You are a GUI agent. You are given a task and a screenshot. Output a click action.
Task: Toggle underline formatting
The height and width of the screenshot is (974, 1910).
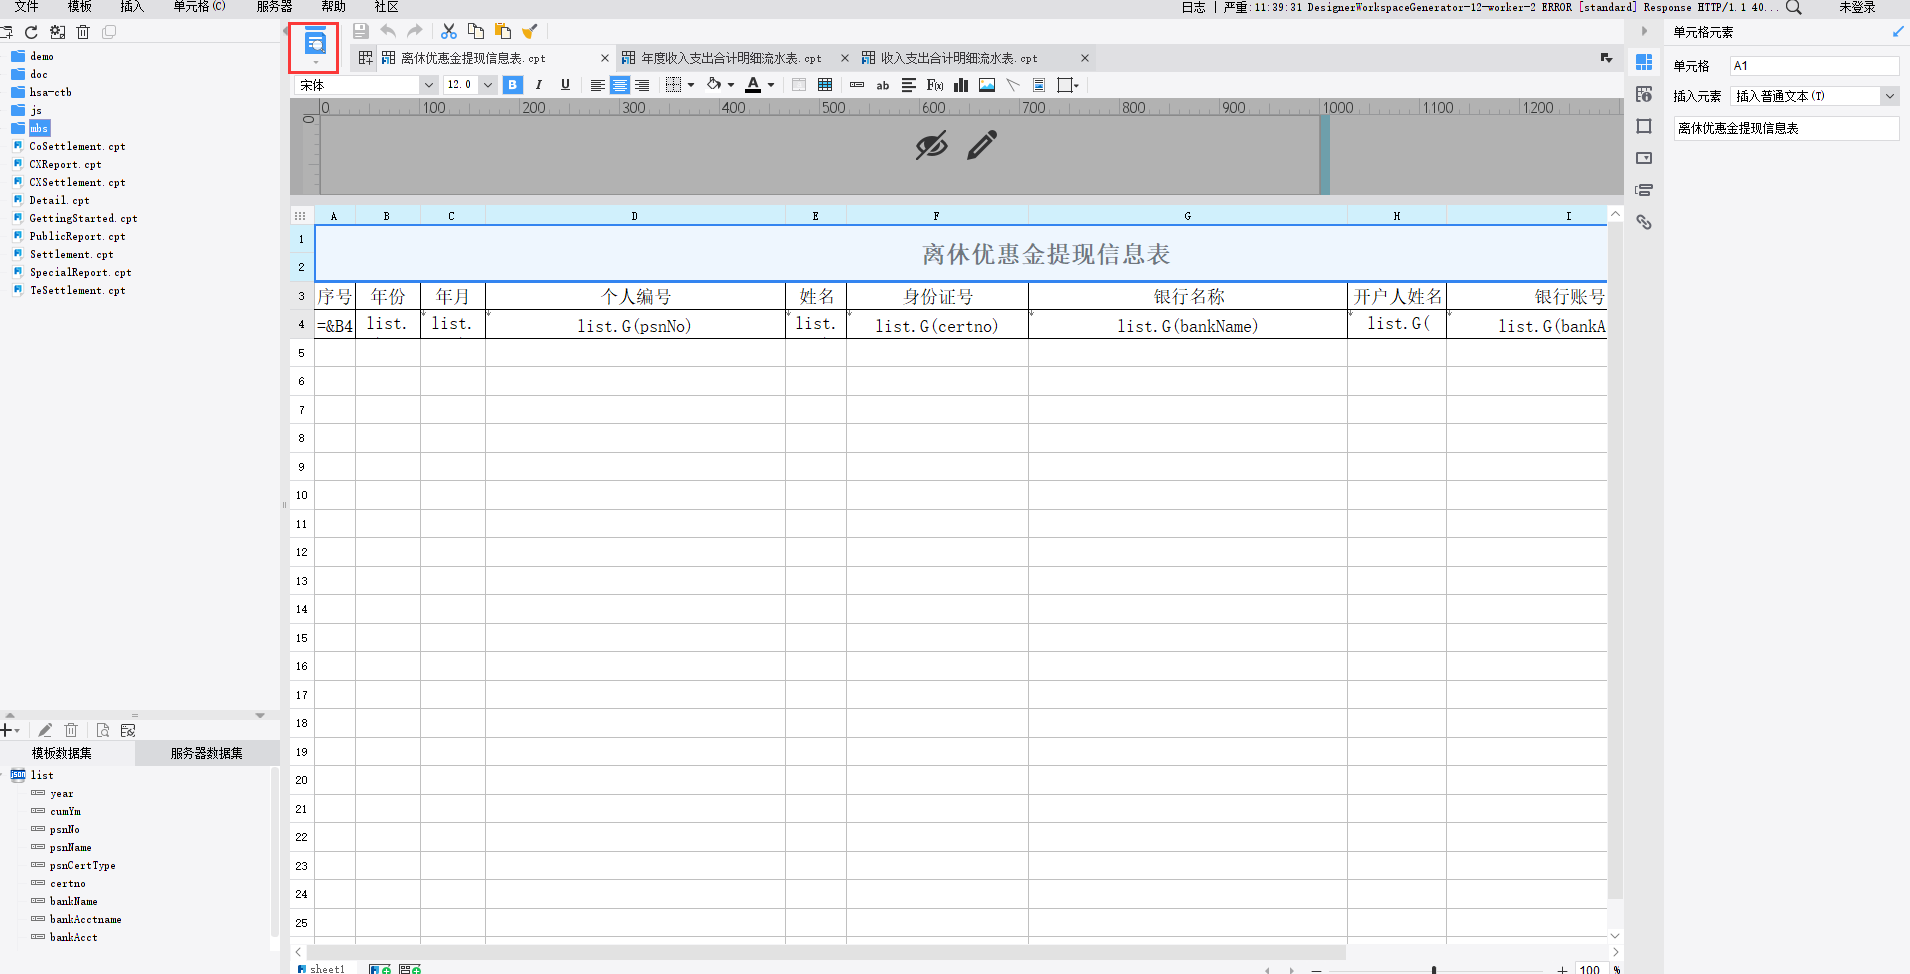tap(565, 85)
